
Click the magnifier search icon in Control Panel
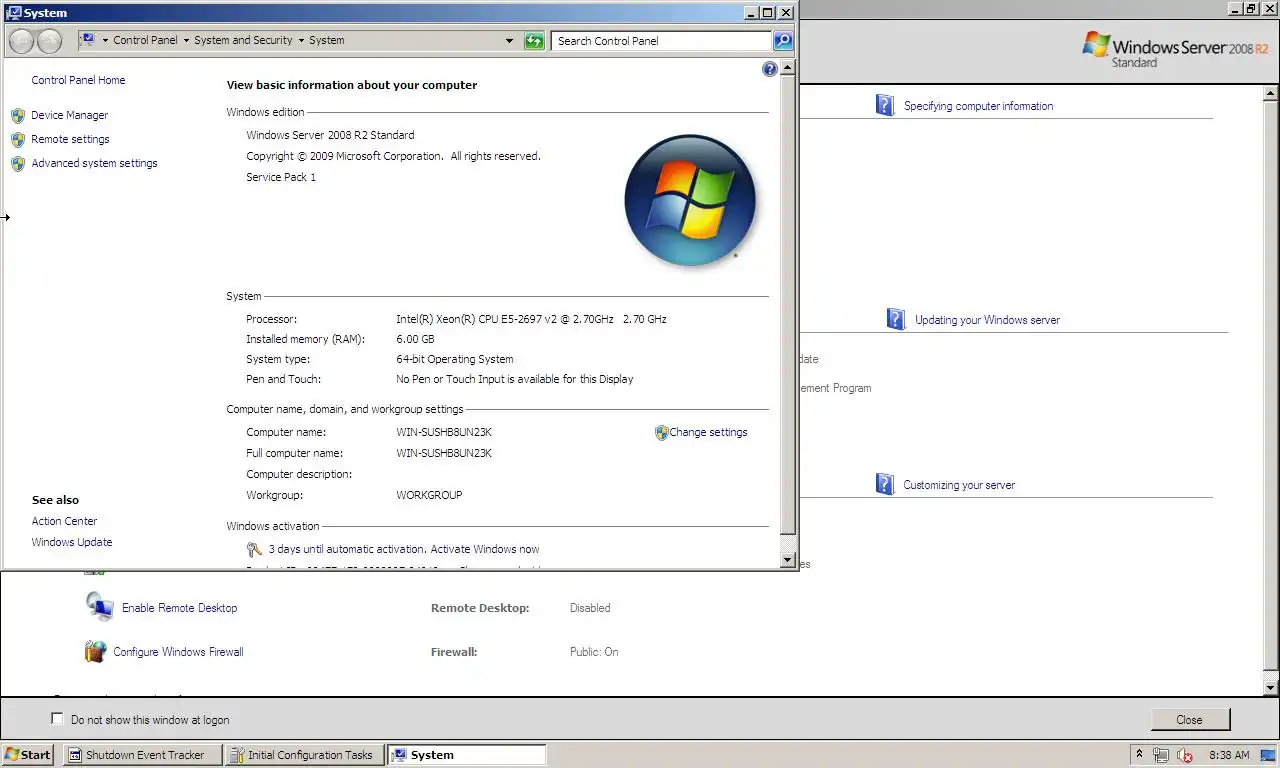(783, 41)
